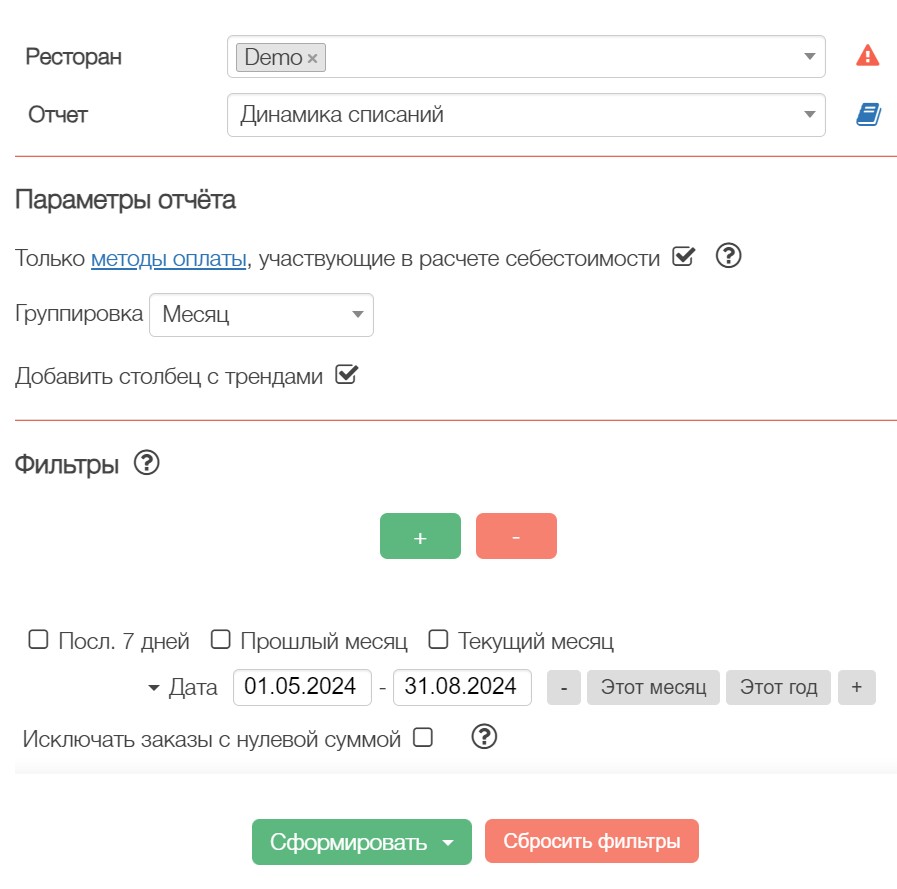Toggle payment methods cost calculation checkbox
The width and height of the screenshot is (897, 889).
click(684, 257)
